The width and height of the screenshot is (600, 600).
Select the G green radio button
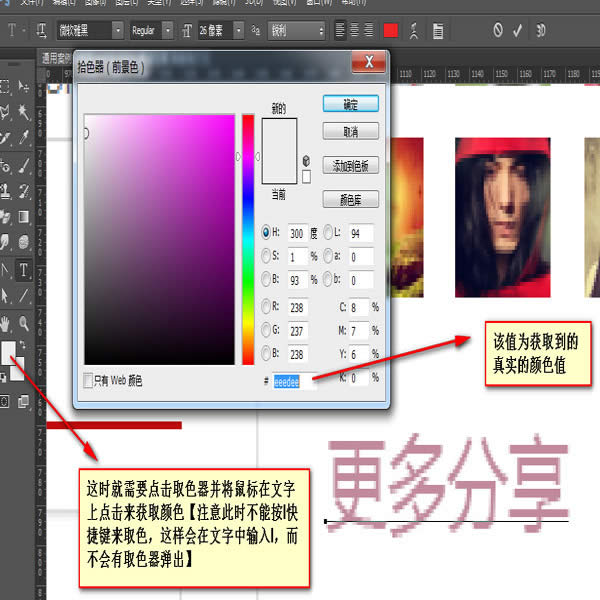pos(266,330)
